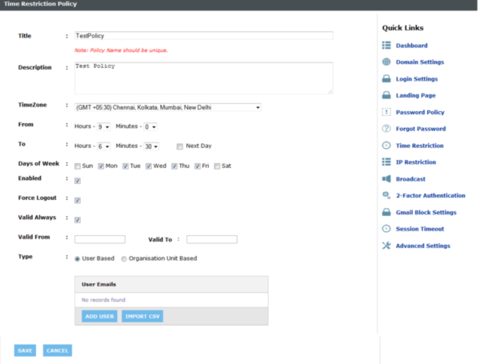Tick the Sun day checkbox
This screenshot has height=364, width=480.
(78, 166)
